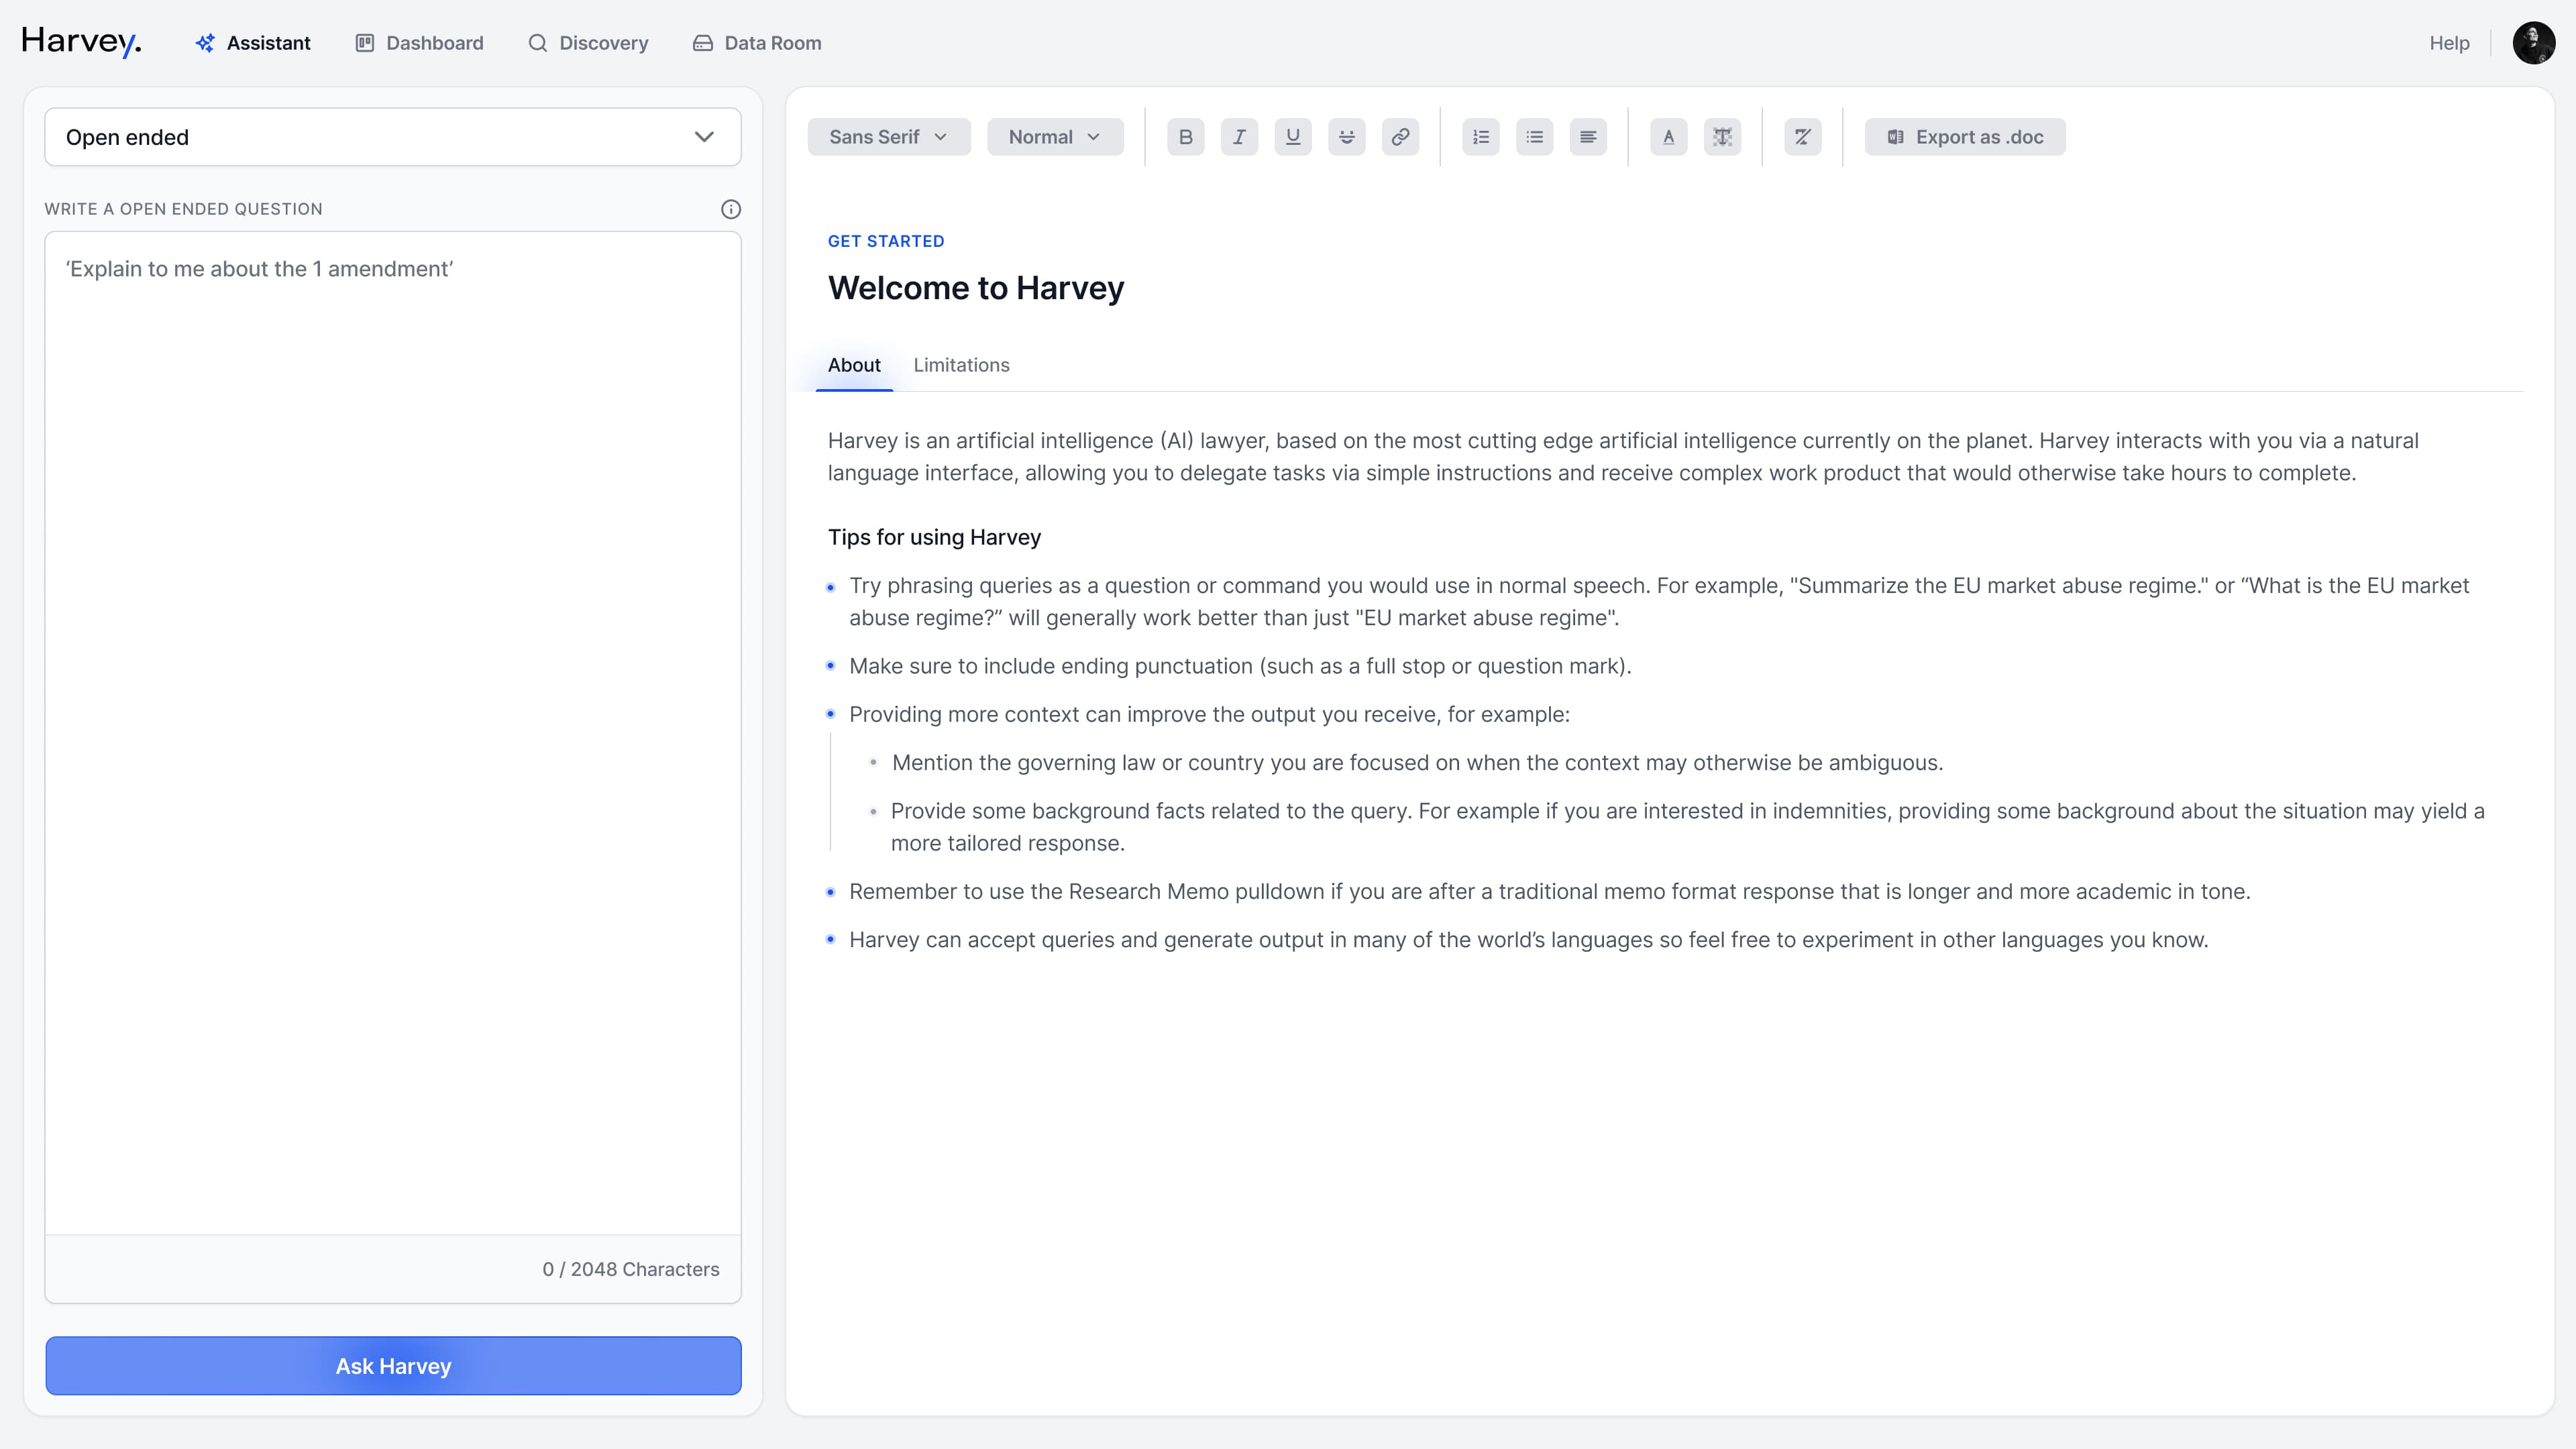This screenshot has width=2576, height=1449.
Task: Open the Sans Serif font dropdown
Action: click(x=888, y=137)
